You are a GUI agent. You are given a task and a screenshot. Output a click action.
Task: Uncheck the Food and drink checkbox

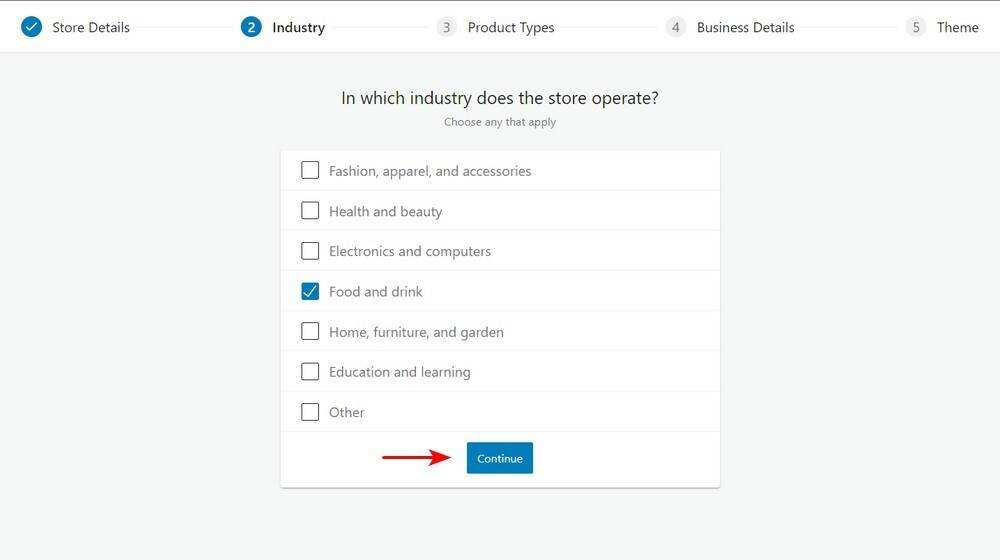tap(310, 291)
